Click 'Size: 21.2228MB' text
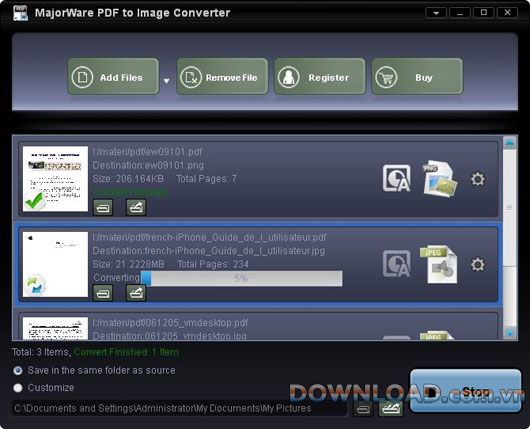This screenshot has width=530, height=429. pos(128,264)
